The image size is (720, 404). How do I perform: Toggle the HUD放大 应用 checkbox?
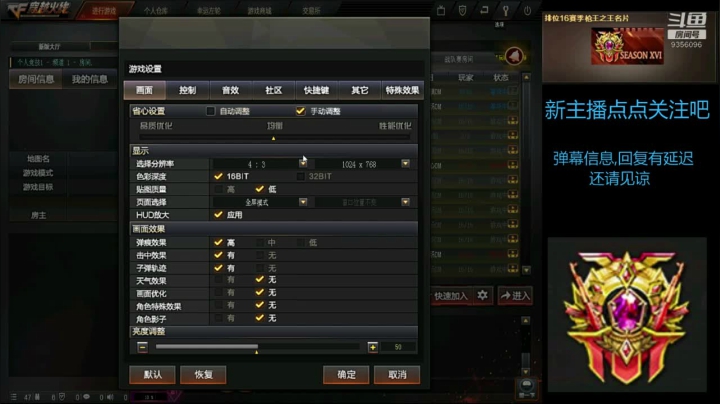click(218, 214)
